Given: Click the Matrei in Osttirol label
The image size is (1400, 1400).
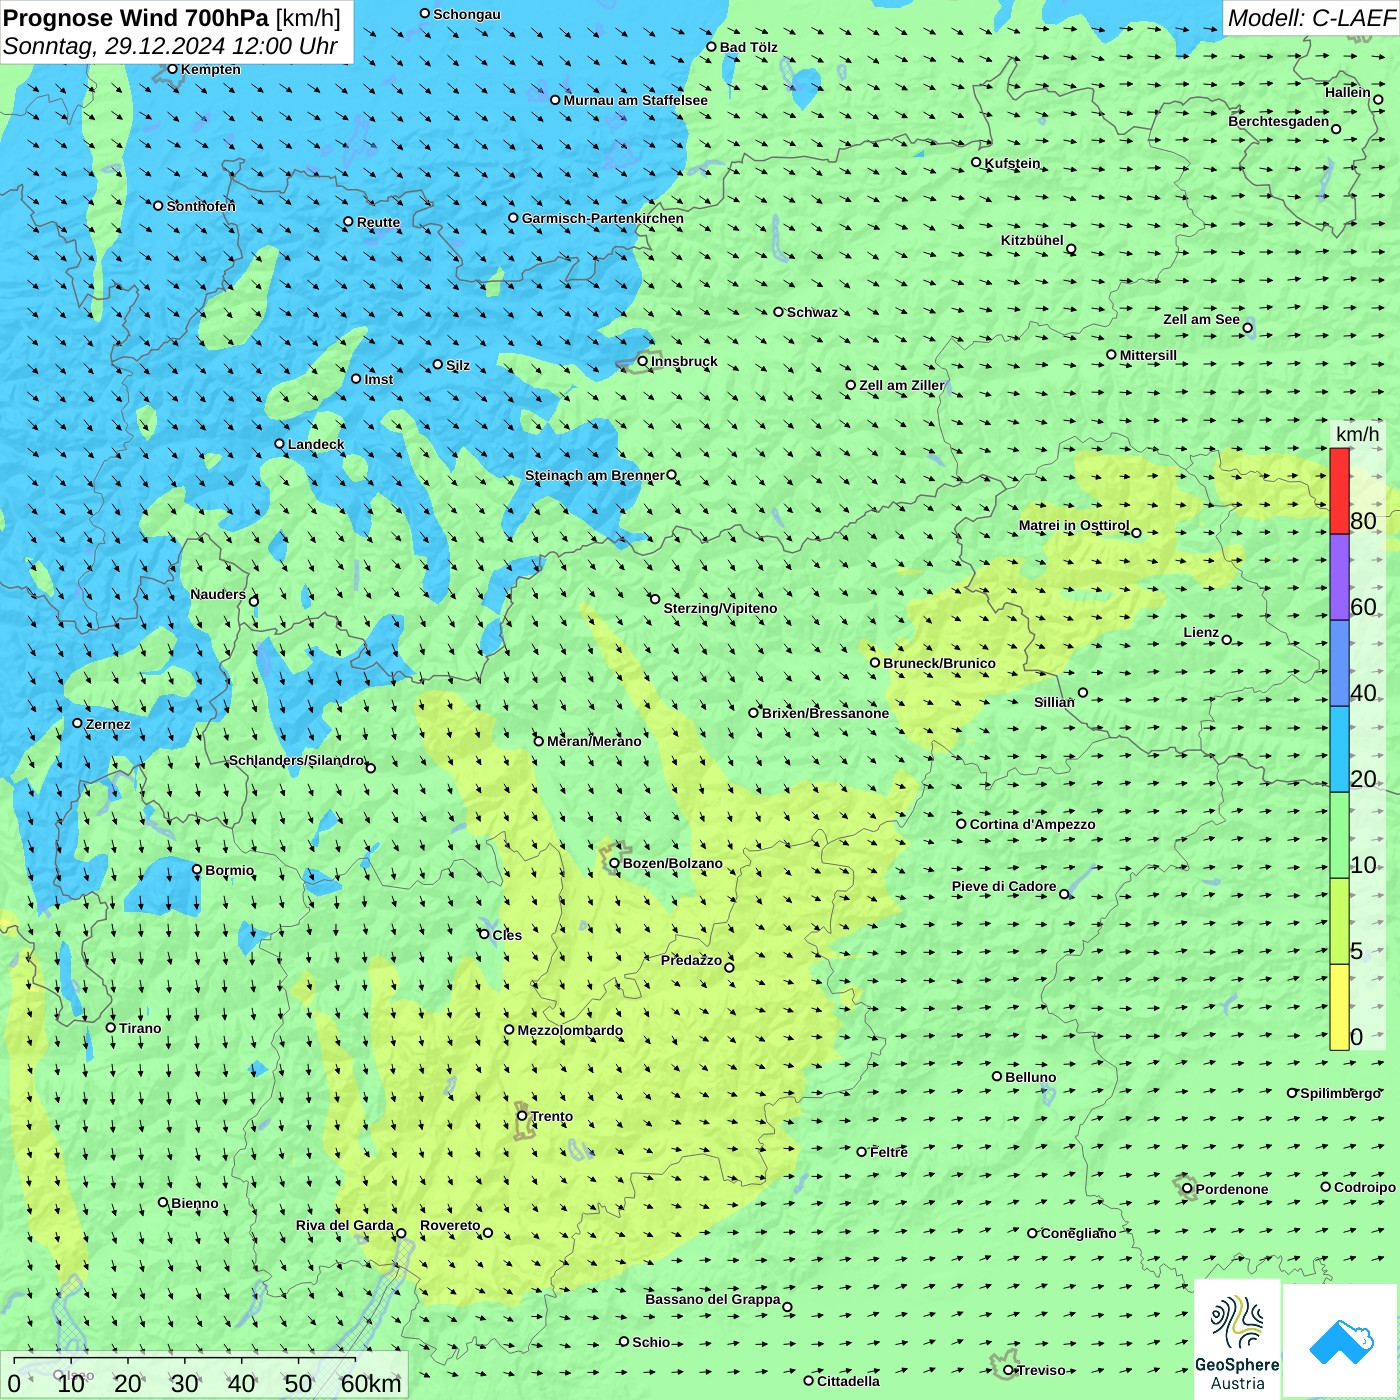Looking at the screenshot, I should point(1074,525).
